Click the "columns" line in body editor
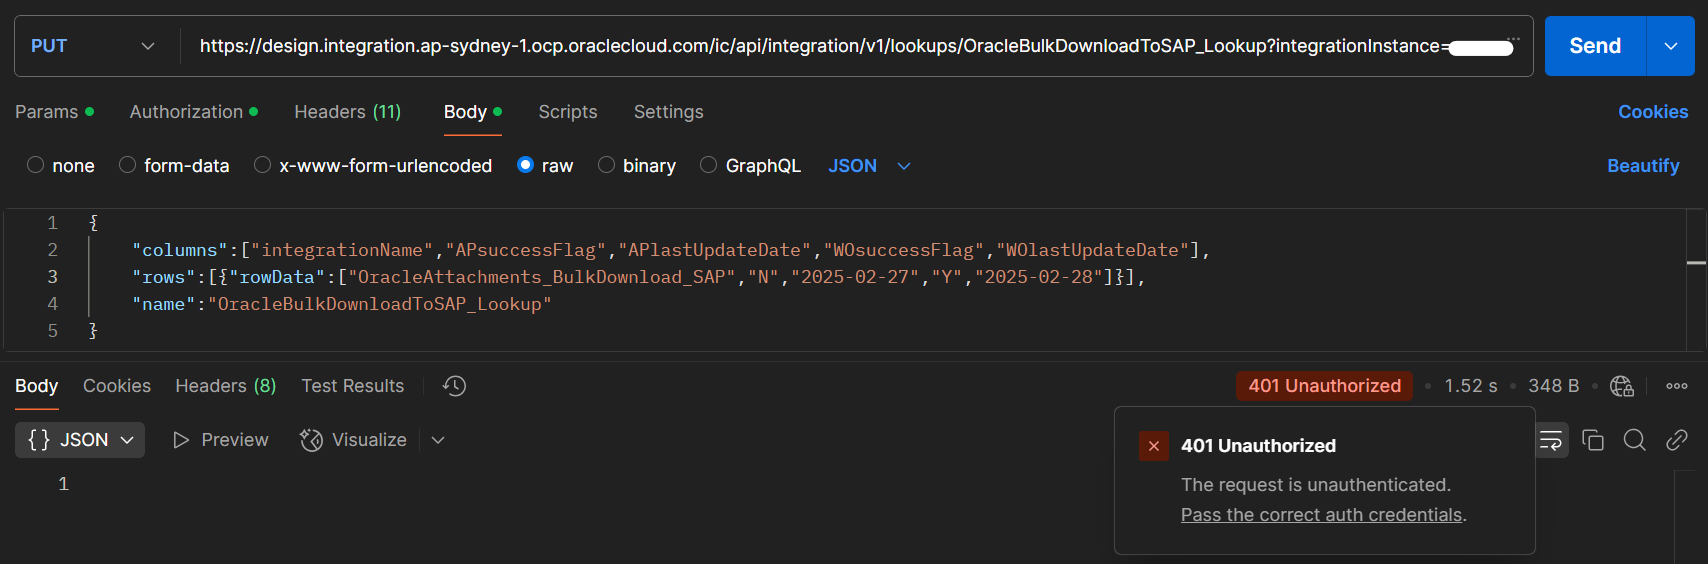Screen dimensions: 1708x564 671,250
